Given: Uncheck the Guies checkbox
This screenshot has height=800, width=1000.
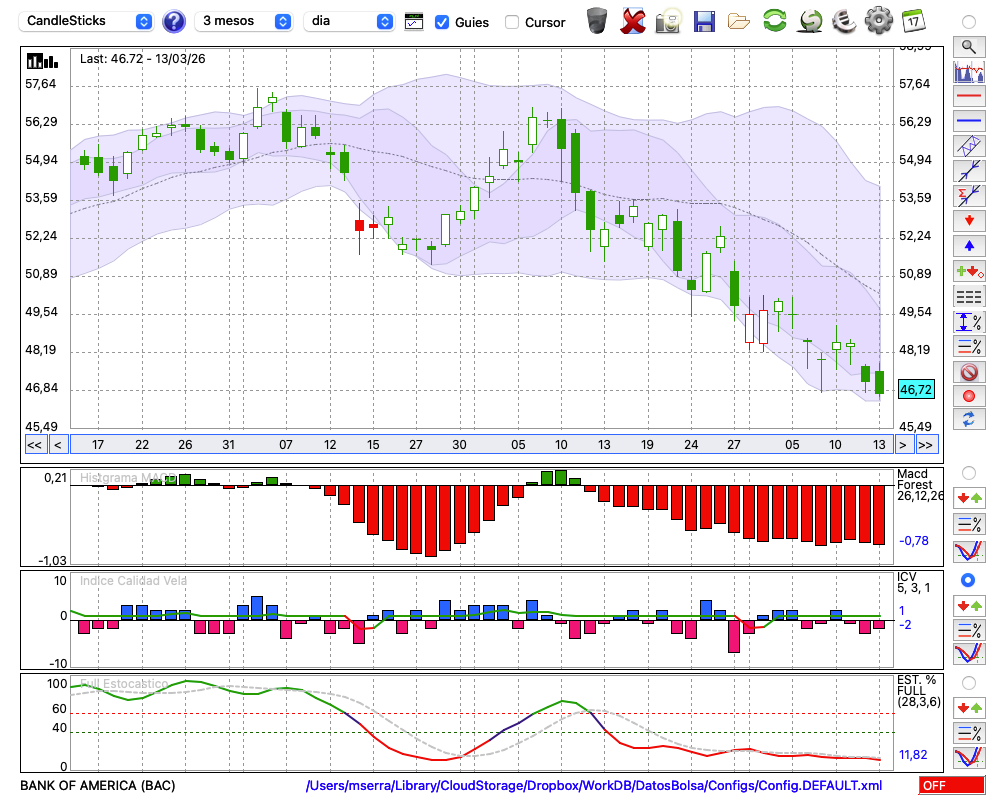Looking at the screenshot, I should point(442,22).
